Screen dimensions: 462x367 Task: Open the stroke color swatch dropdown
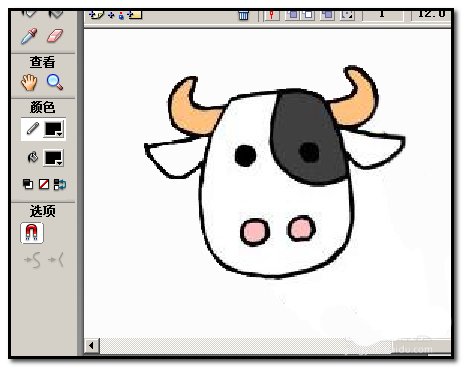tap(54, 129)
